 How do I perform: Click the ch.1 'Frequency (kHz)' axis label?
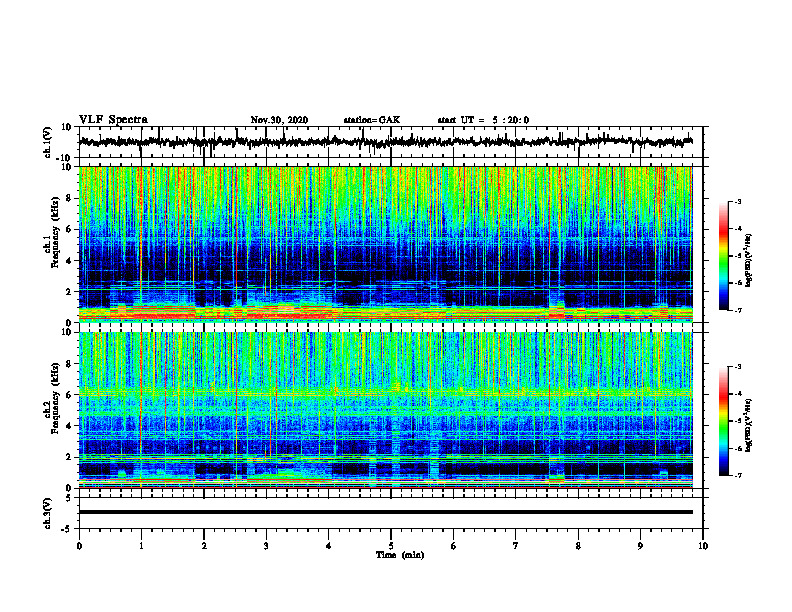[55, 232]
